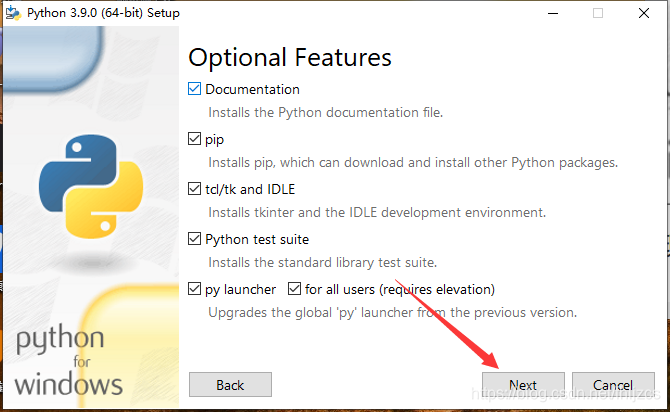Close the Python Setup window
The height and width of the screenshot is (412, 670).
644,13
